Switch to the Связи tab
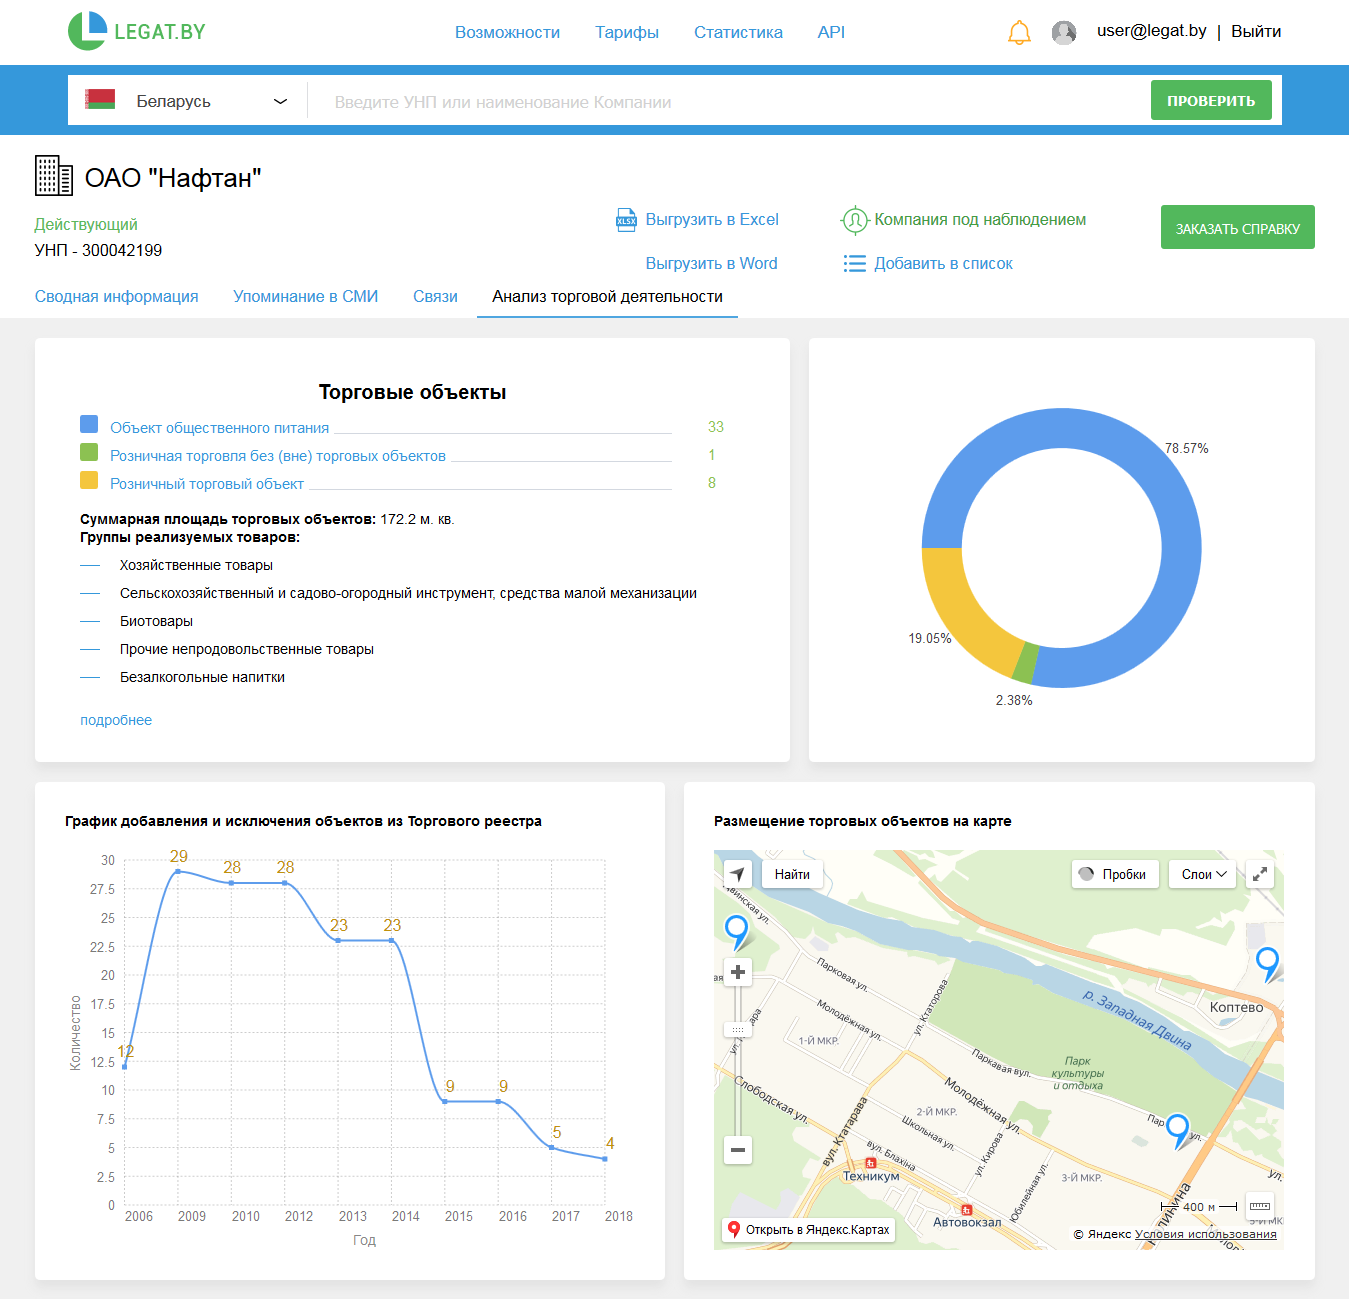 click(x=435, y=297)
